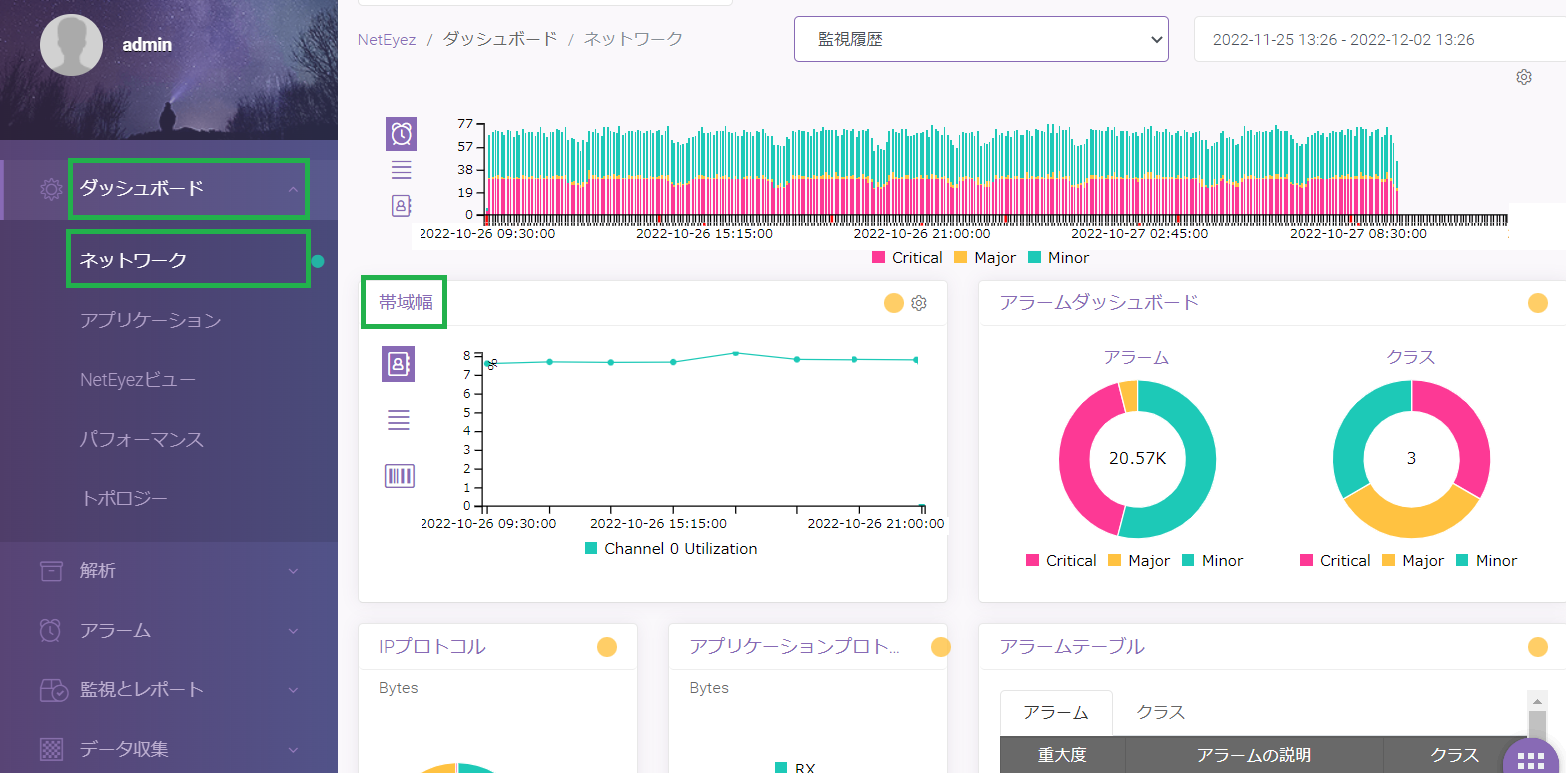
Task: Click teal Minor segment of アラーム donut
Action: 1199,460
